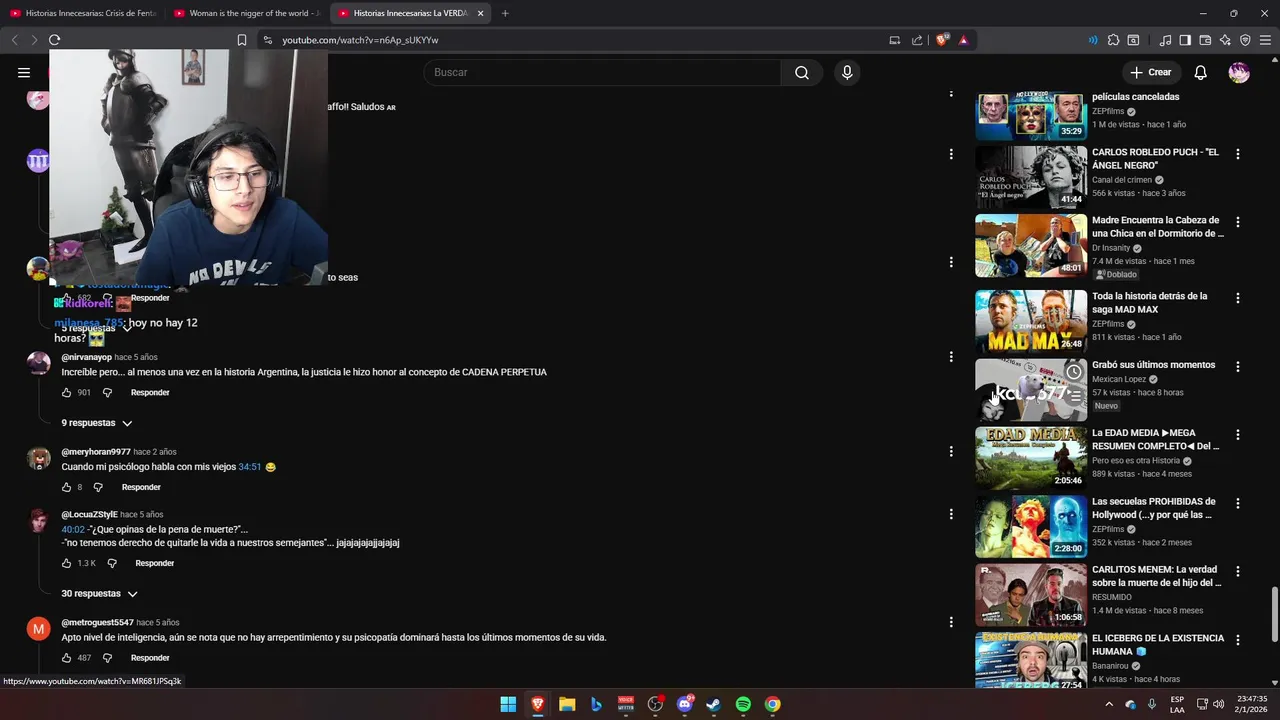Select the Historias Innecesarias: La VERDAD tab
1280x720 pixels.
[411, 13]
